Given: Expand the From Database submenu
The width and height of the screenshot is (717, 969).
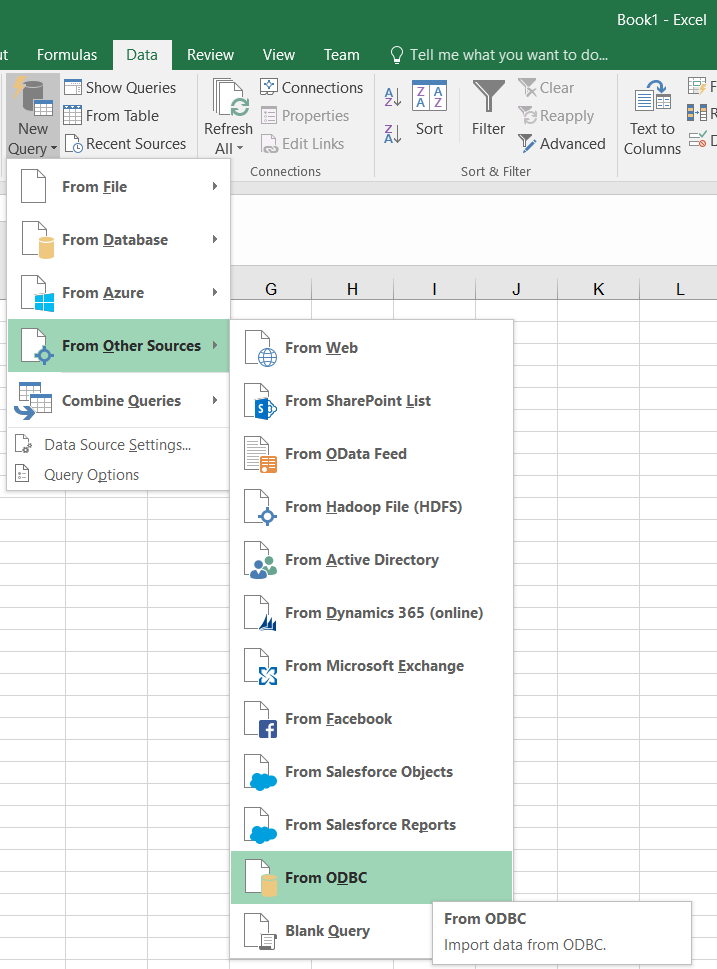Looking at the screenshot, I should pyautogui.click(x=119, y=240).
